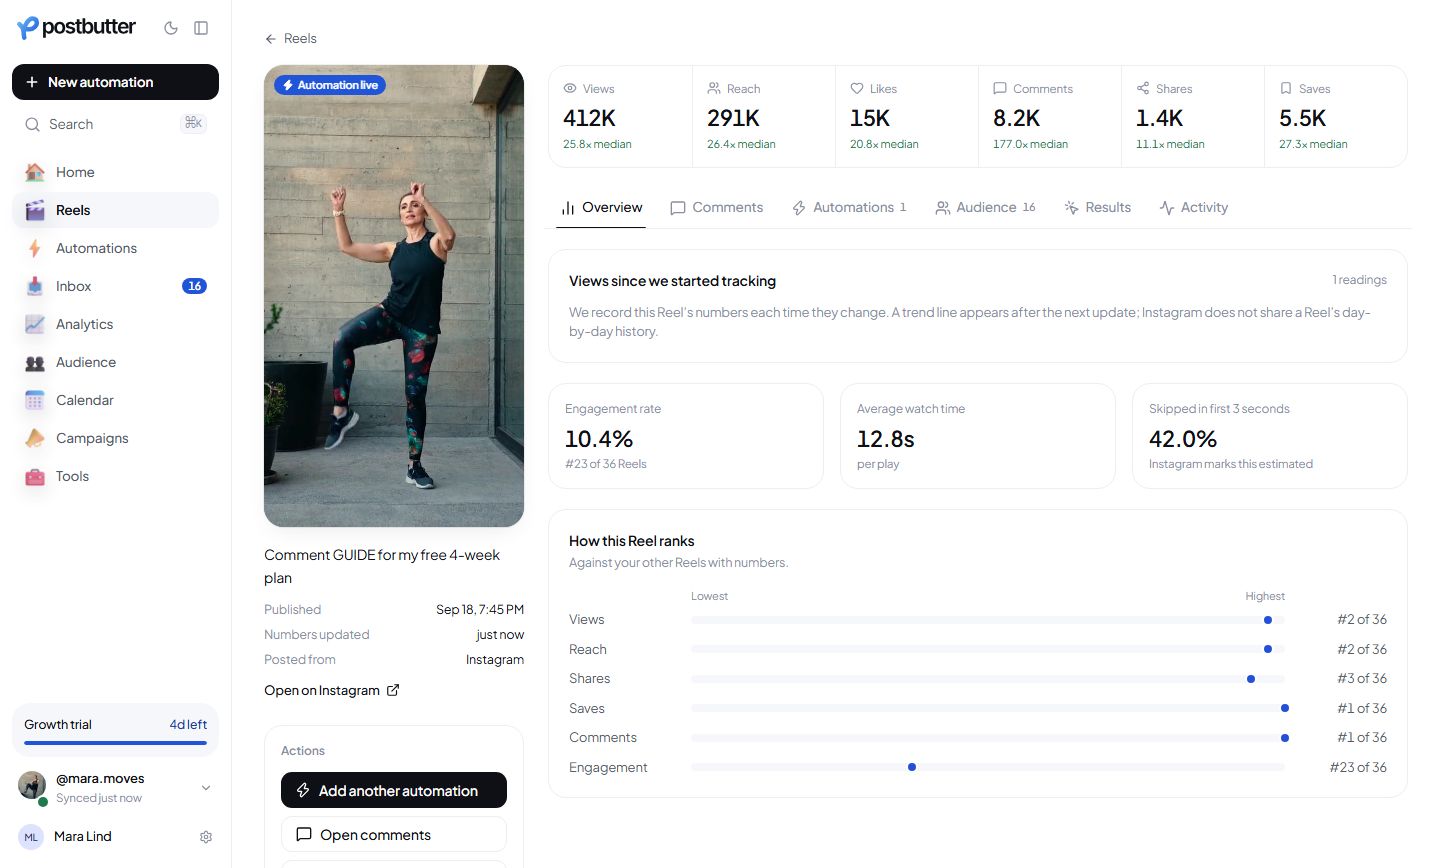The width and height of the screenshot is (1440, 868).
Task: Open Inbox tray icon in sidebar
Action: click(35, 286)
